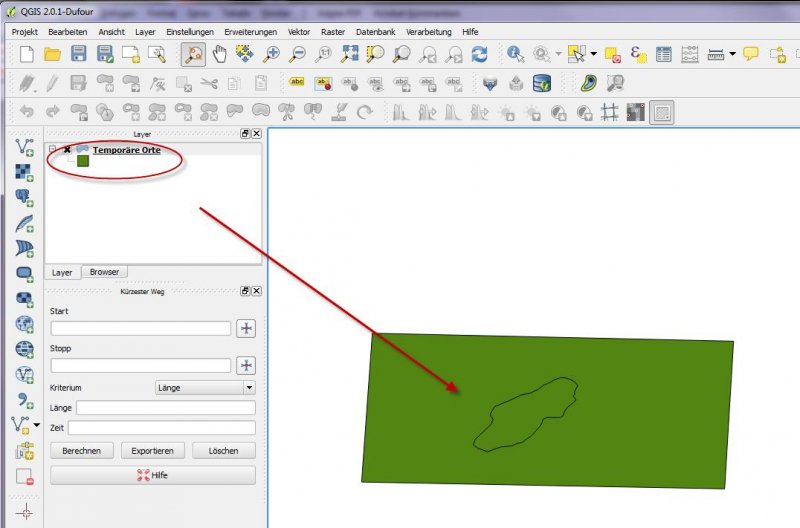
Task: Click the Refresh map icon
Action: coord(480,54)
